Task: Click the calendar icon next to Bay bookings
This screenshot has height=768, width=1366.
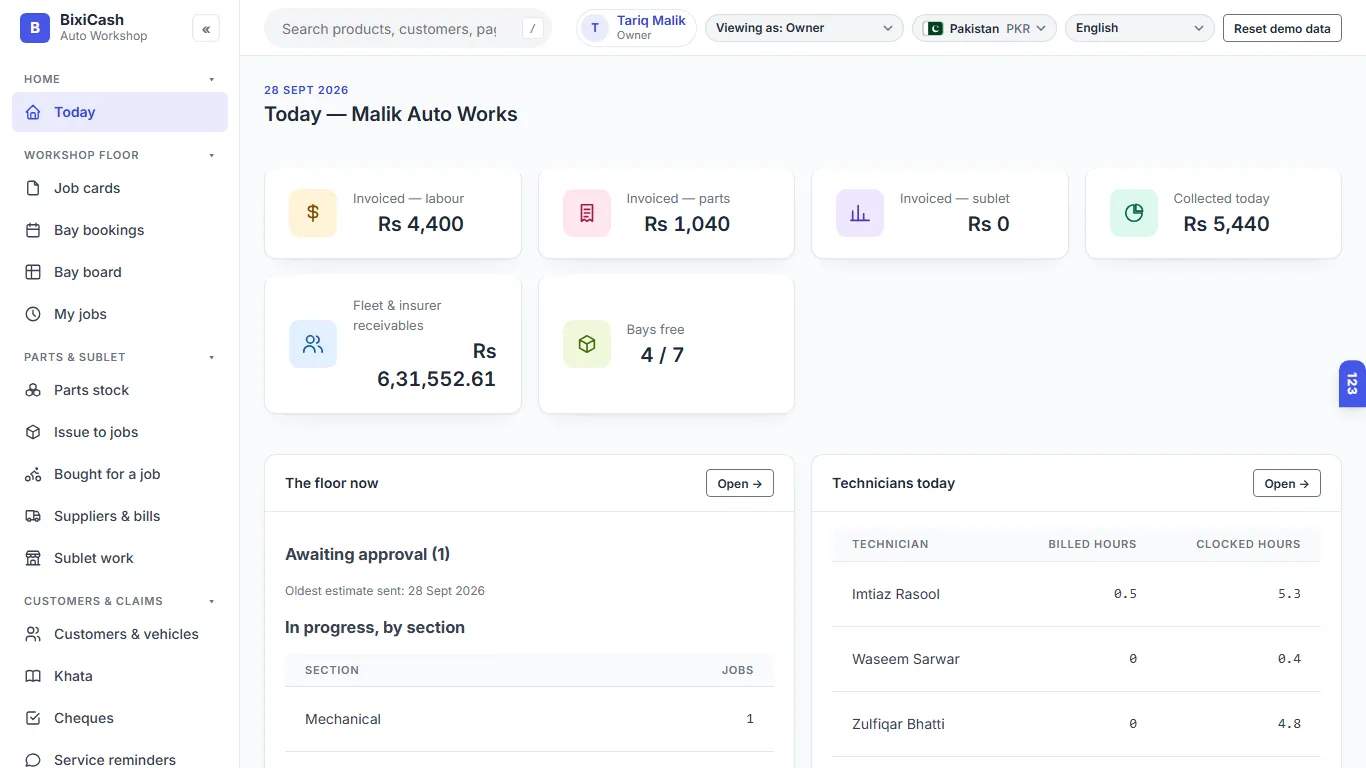Action: 33,230
